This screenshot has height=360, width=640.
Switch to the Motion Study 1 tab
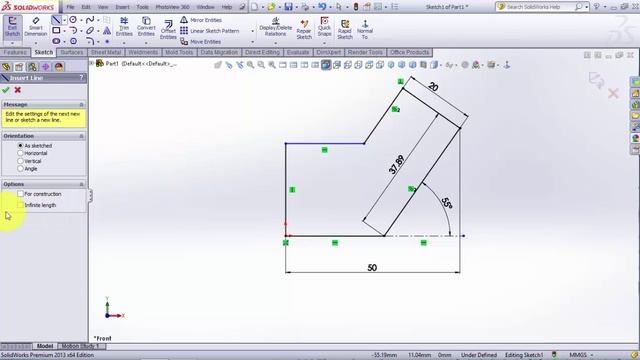(80, 346)
